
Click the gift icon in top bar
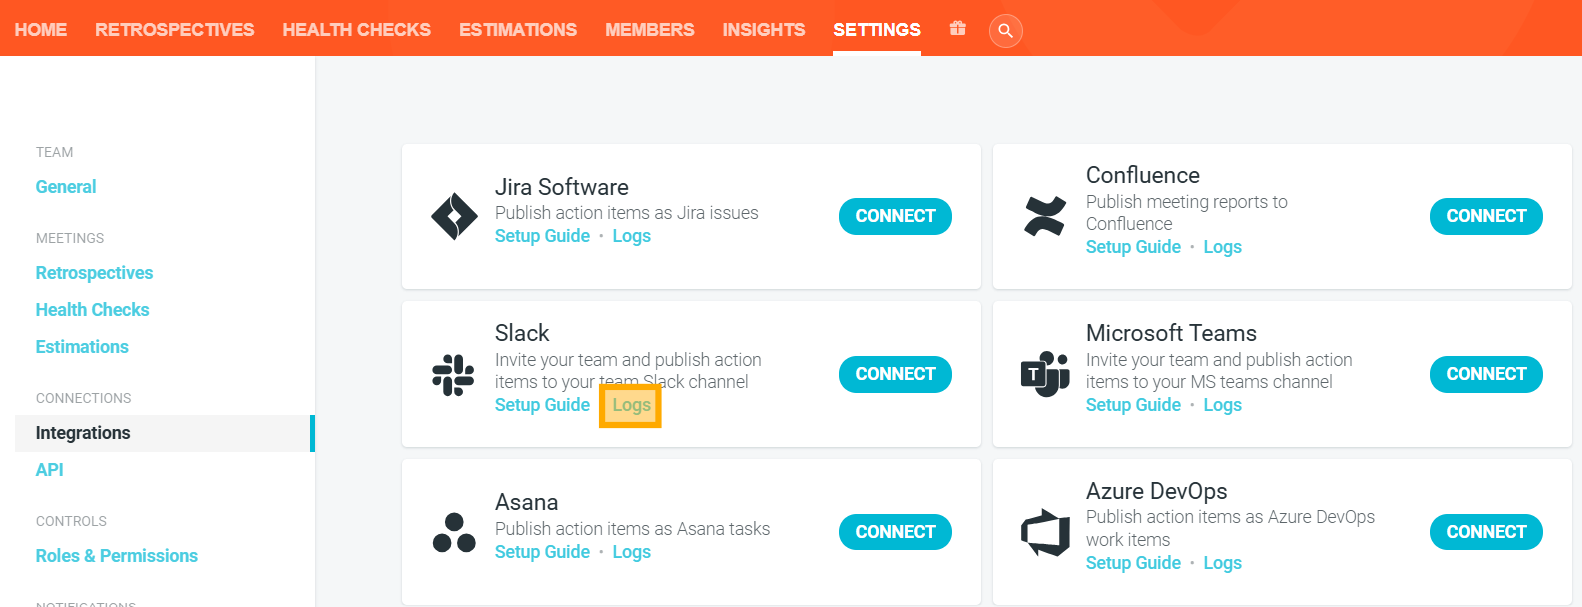[957, 28]
